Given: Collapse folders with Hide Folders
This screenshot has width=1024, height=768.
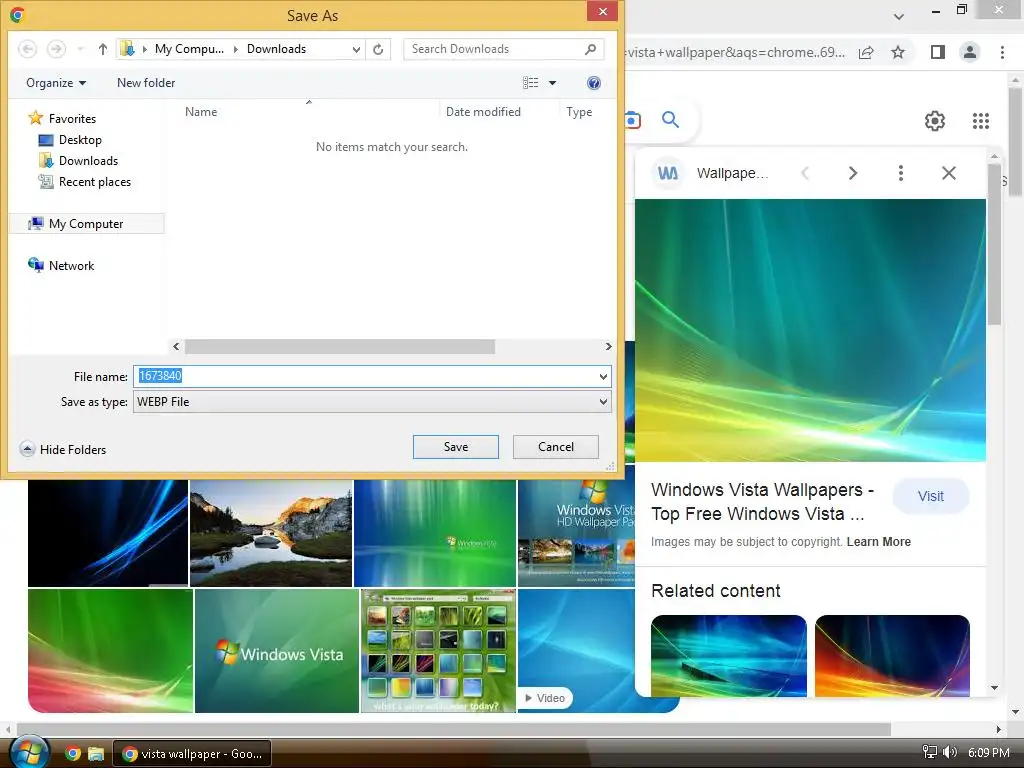Looking at the screenshot, I should pos(63,449).
